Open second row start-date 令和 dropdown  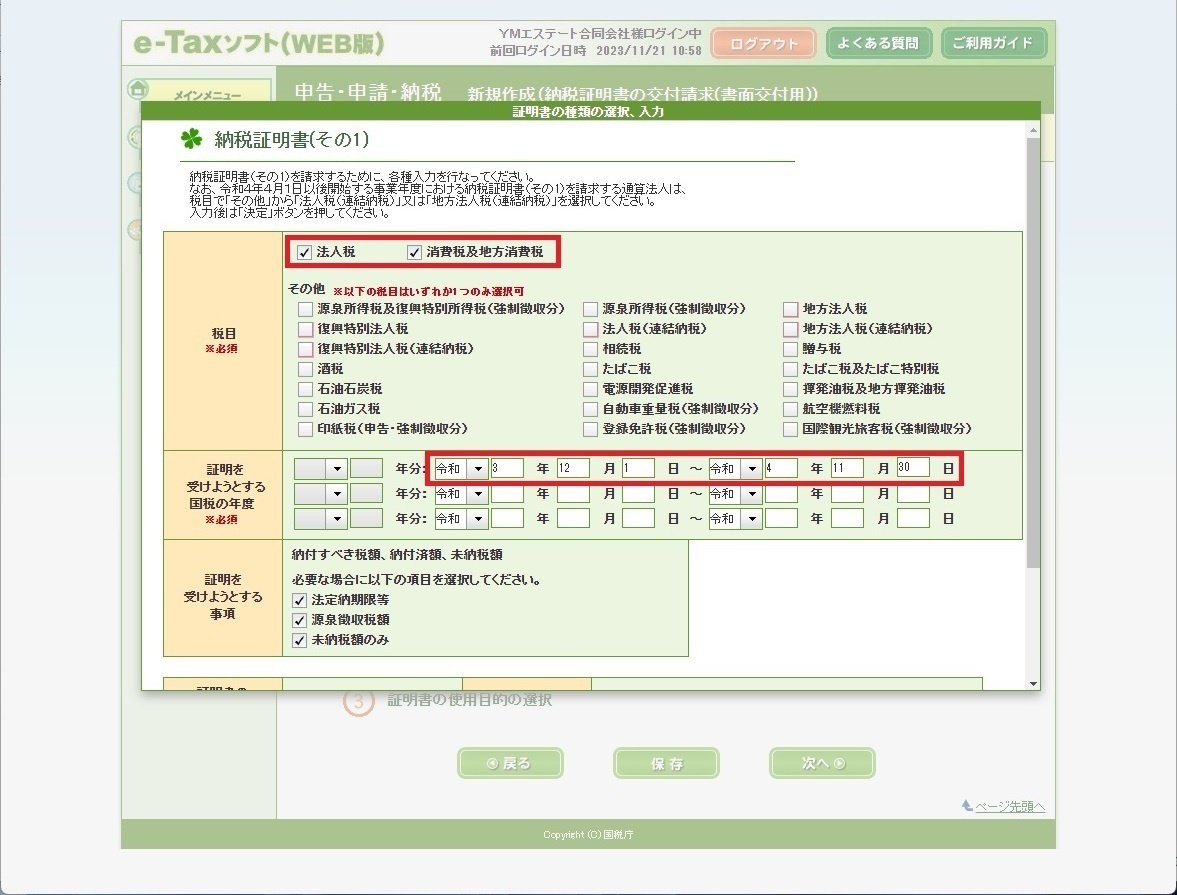click(x=462, y=494)
